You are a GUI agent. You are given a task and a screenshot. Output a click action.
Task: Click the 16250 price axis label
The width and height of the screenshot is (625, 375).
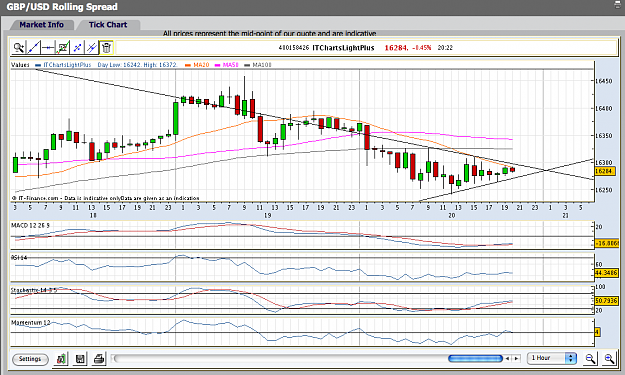603,190
